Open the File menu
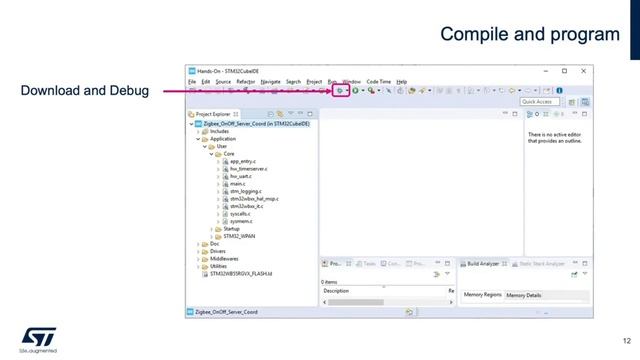Image resolution: width=640 pixels, height=360 pixels. [192, 82]
